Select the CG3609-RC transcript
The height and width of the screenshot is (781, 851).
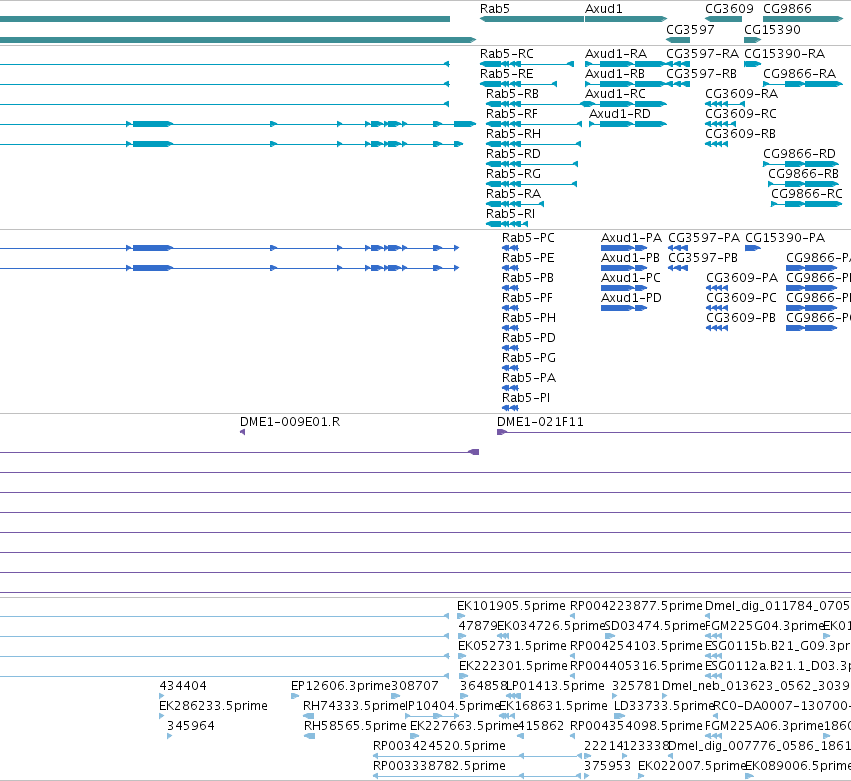(x=720, y=124)
